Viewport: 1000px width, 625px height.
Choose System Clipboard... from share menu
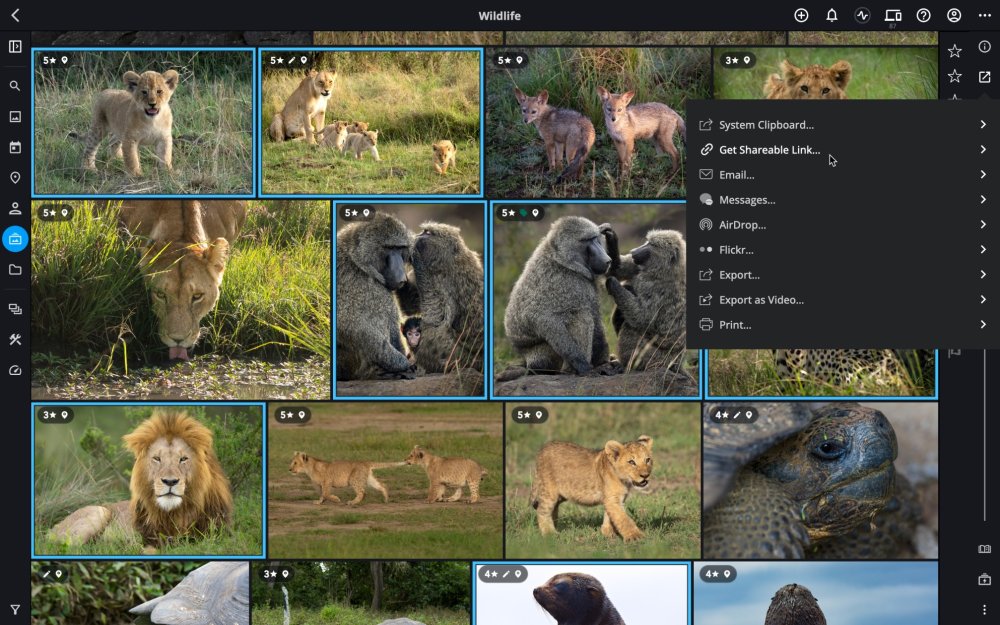[843, 125]
